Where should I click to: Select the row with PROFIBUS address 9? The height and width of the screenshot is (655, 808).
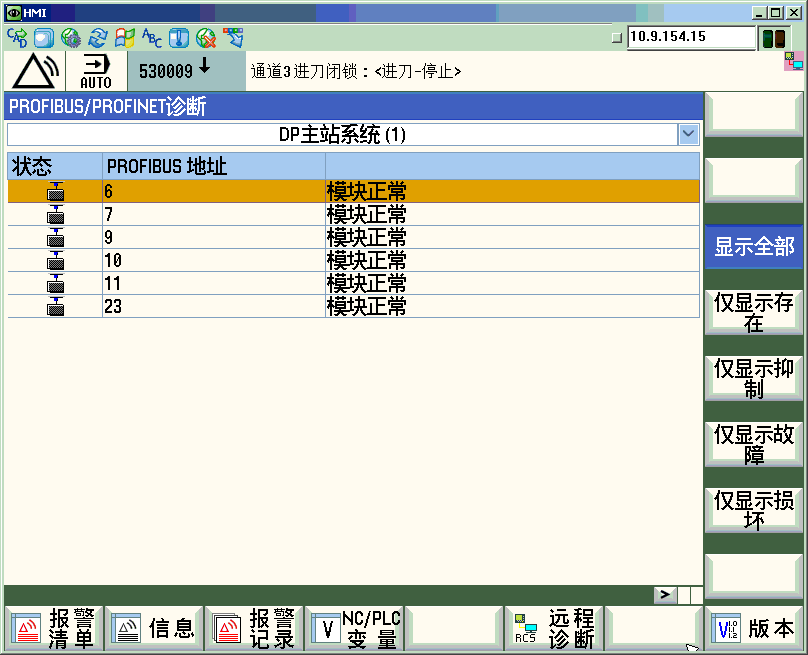354,237
